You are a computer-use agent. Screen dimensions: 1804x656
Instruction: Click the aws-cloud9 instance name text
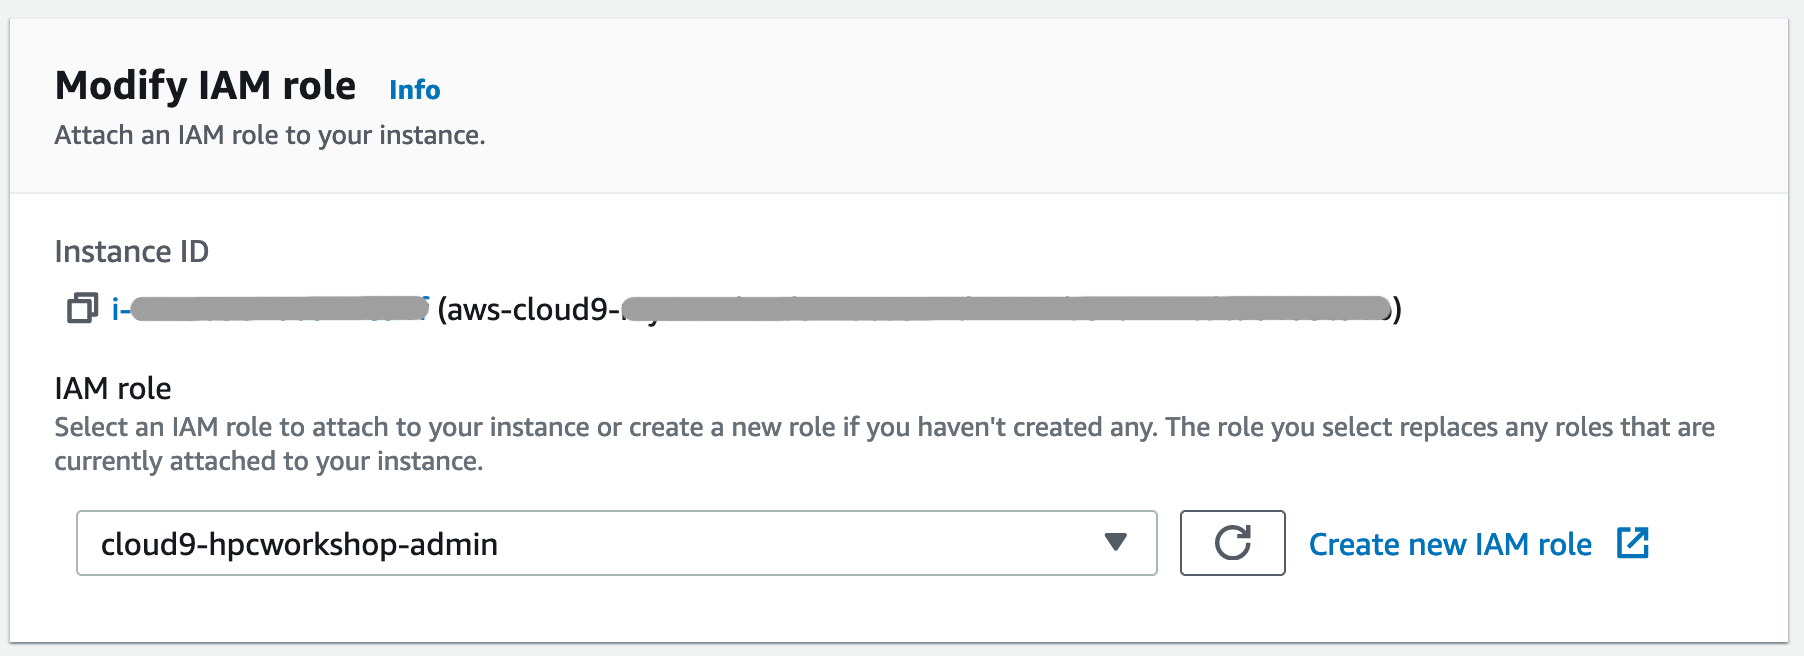click(x=529, y=309)
